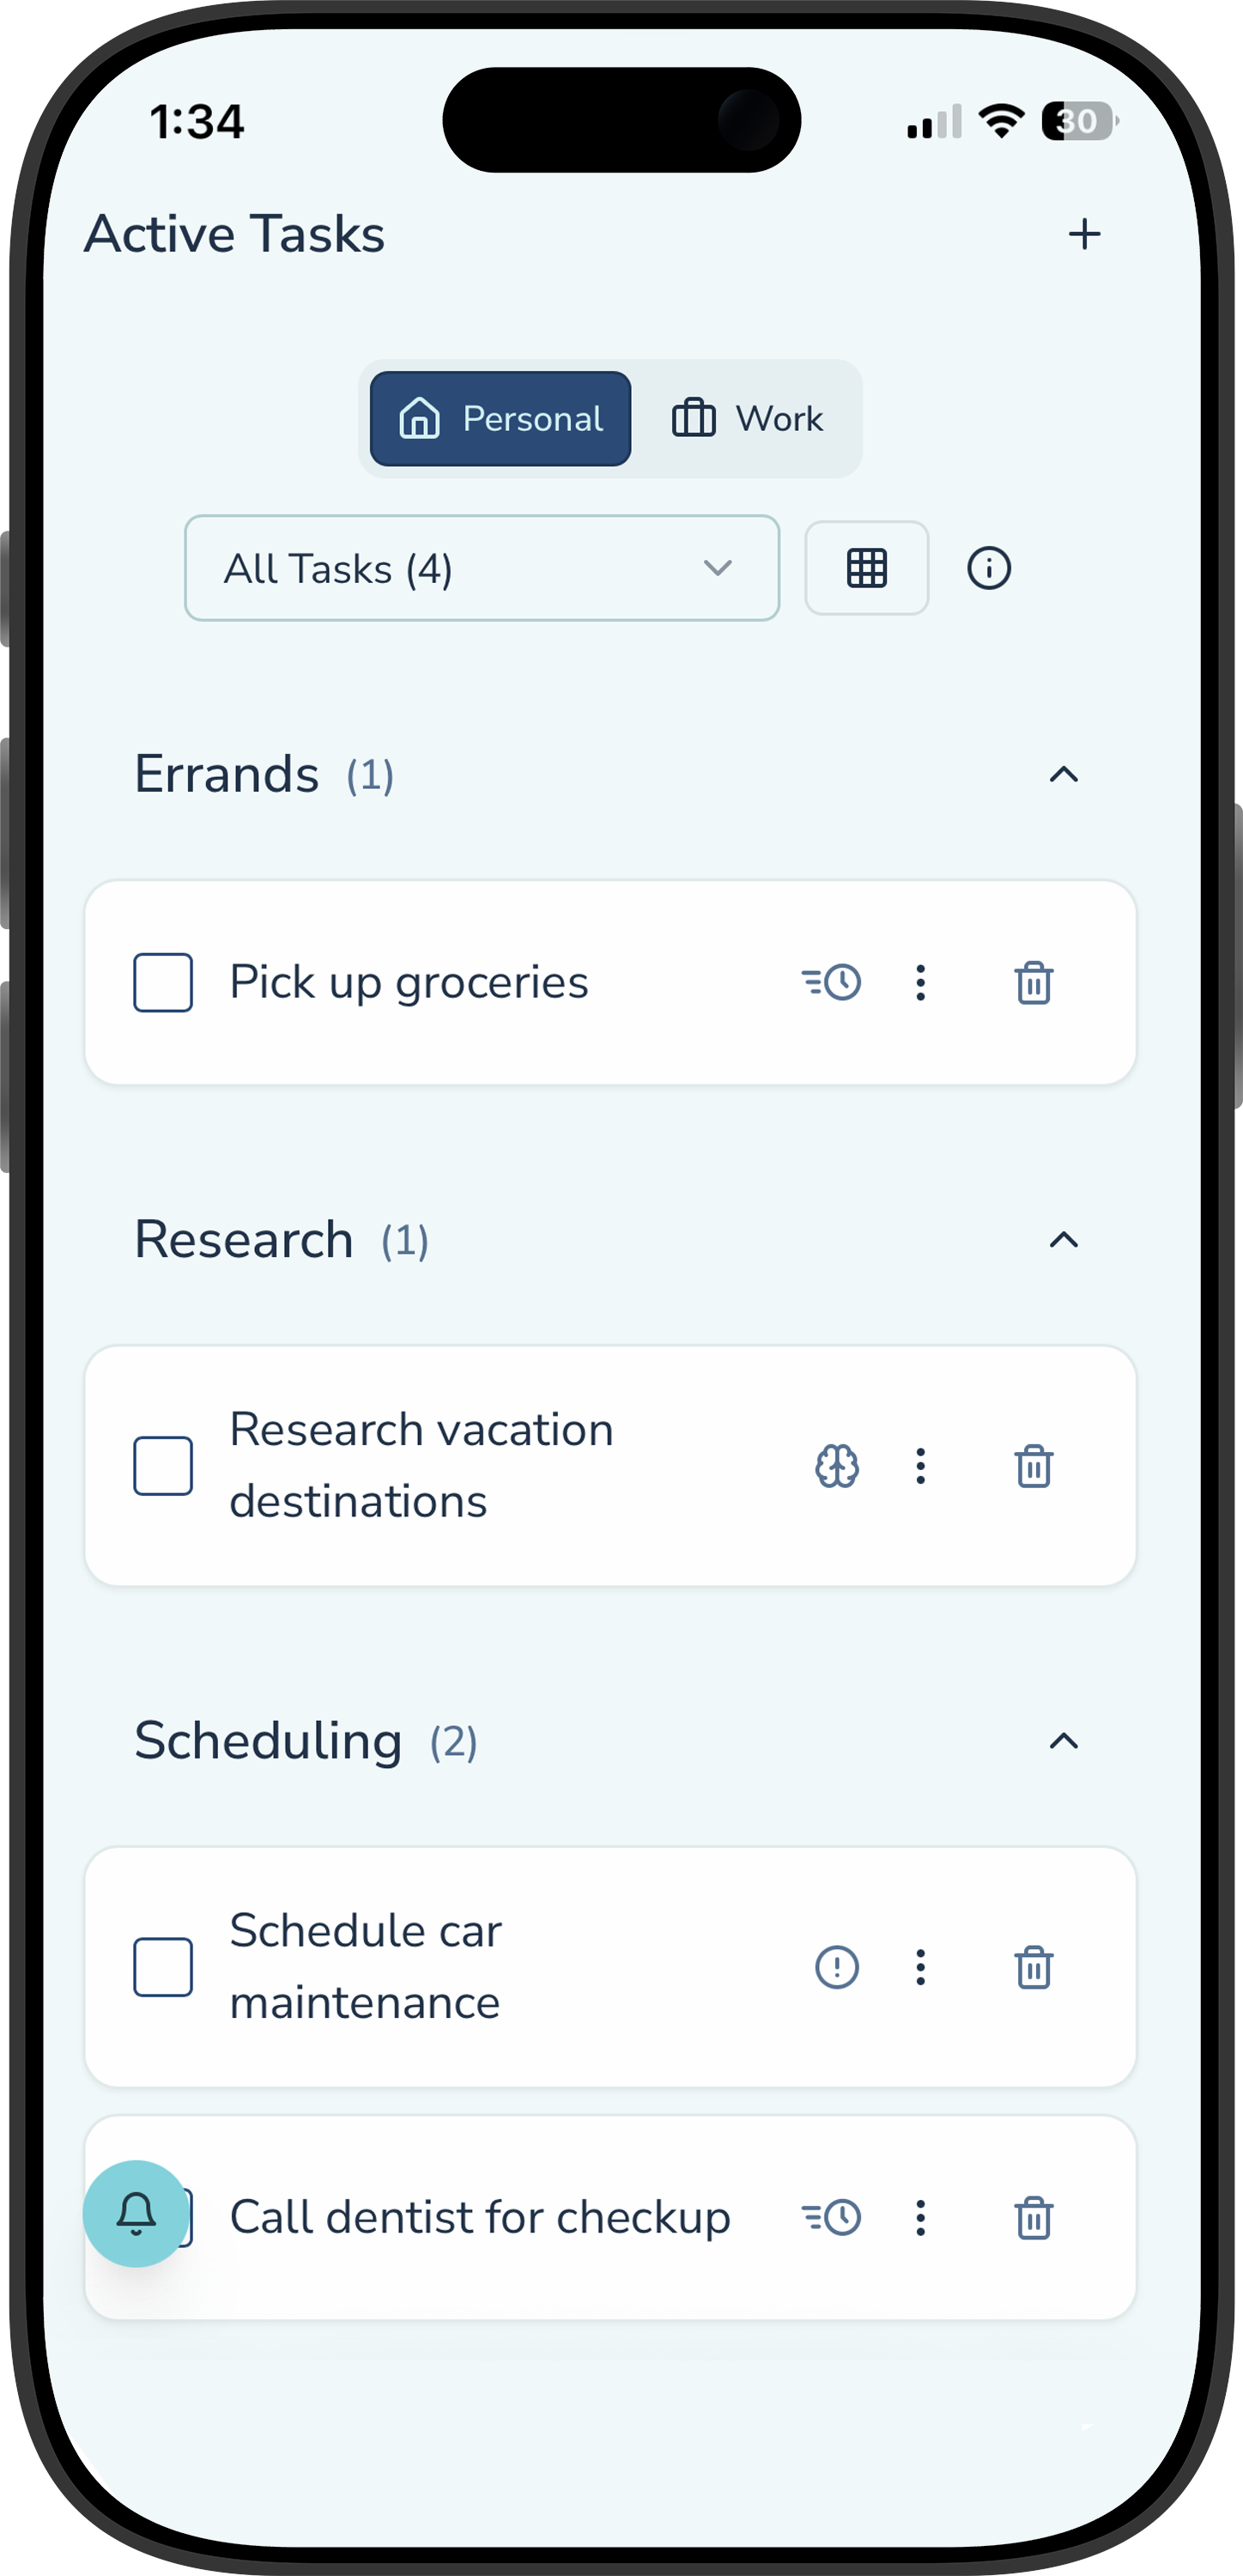Collapse the Scheduling section
The height and width of the screenshot is (2576, 1243).
(1064, 1740)
